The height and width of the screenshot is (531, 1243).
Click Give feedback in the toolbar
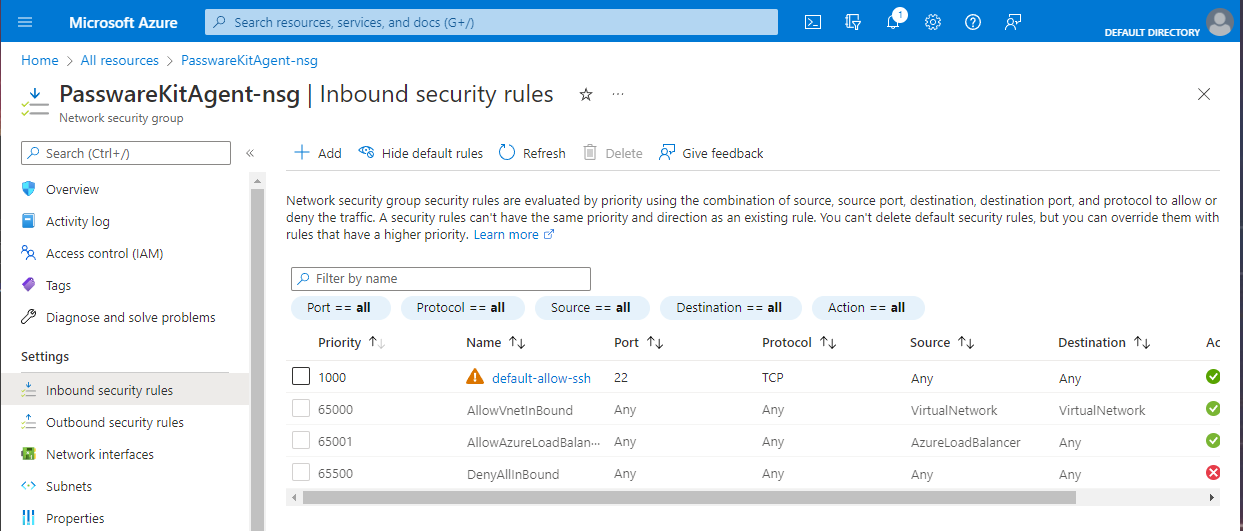tap(711, 153)
